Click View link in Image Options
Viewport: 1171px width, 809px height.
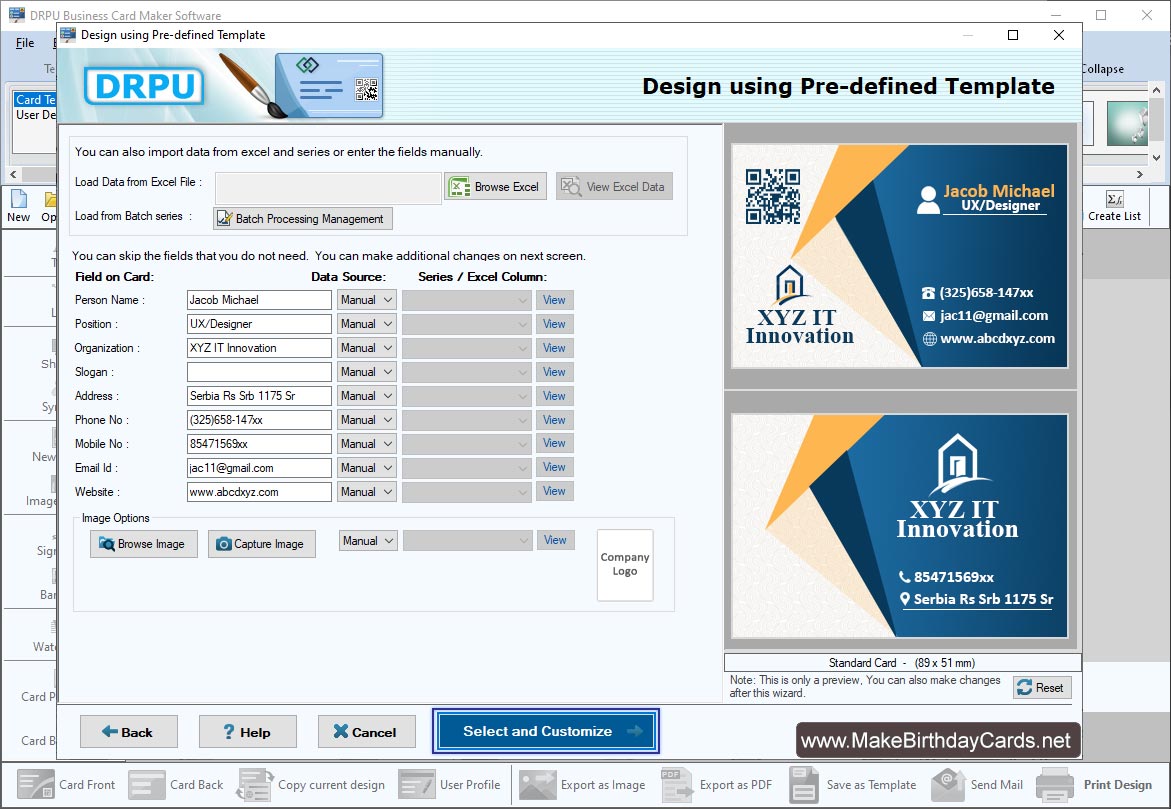pyautogui.click(x=556, y=540)
